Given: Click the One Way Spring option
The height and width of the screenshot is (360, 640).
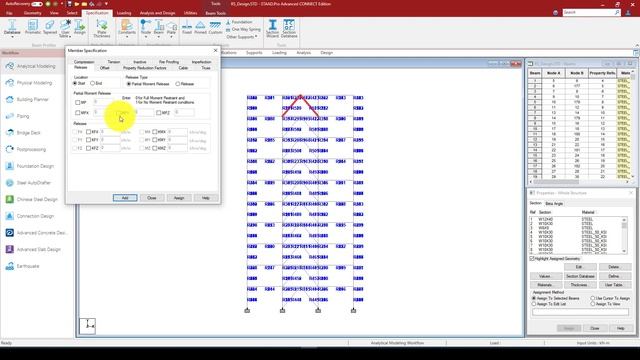Looking at the screenshot, I should tap(243, 29).
